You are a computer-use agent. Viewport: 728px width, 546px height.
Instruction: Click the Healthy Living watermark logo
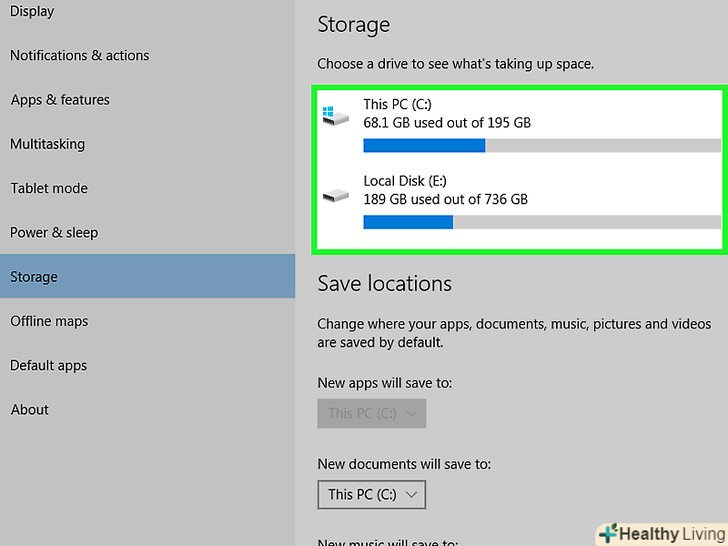tap(659, 534)
